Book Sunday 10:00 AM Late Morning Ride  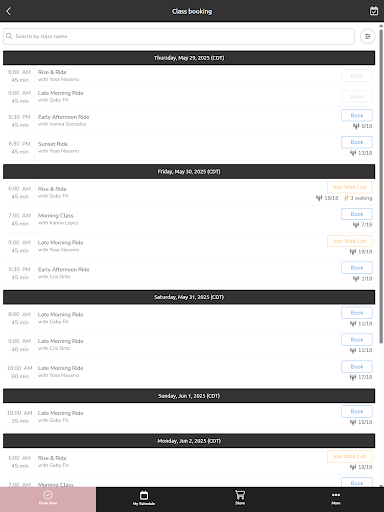[357, 411]
